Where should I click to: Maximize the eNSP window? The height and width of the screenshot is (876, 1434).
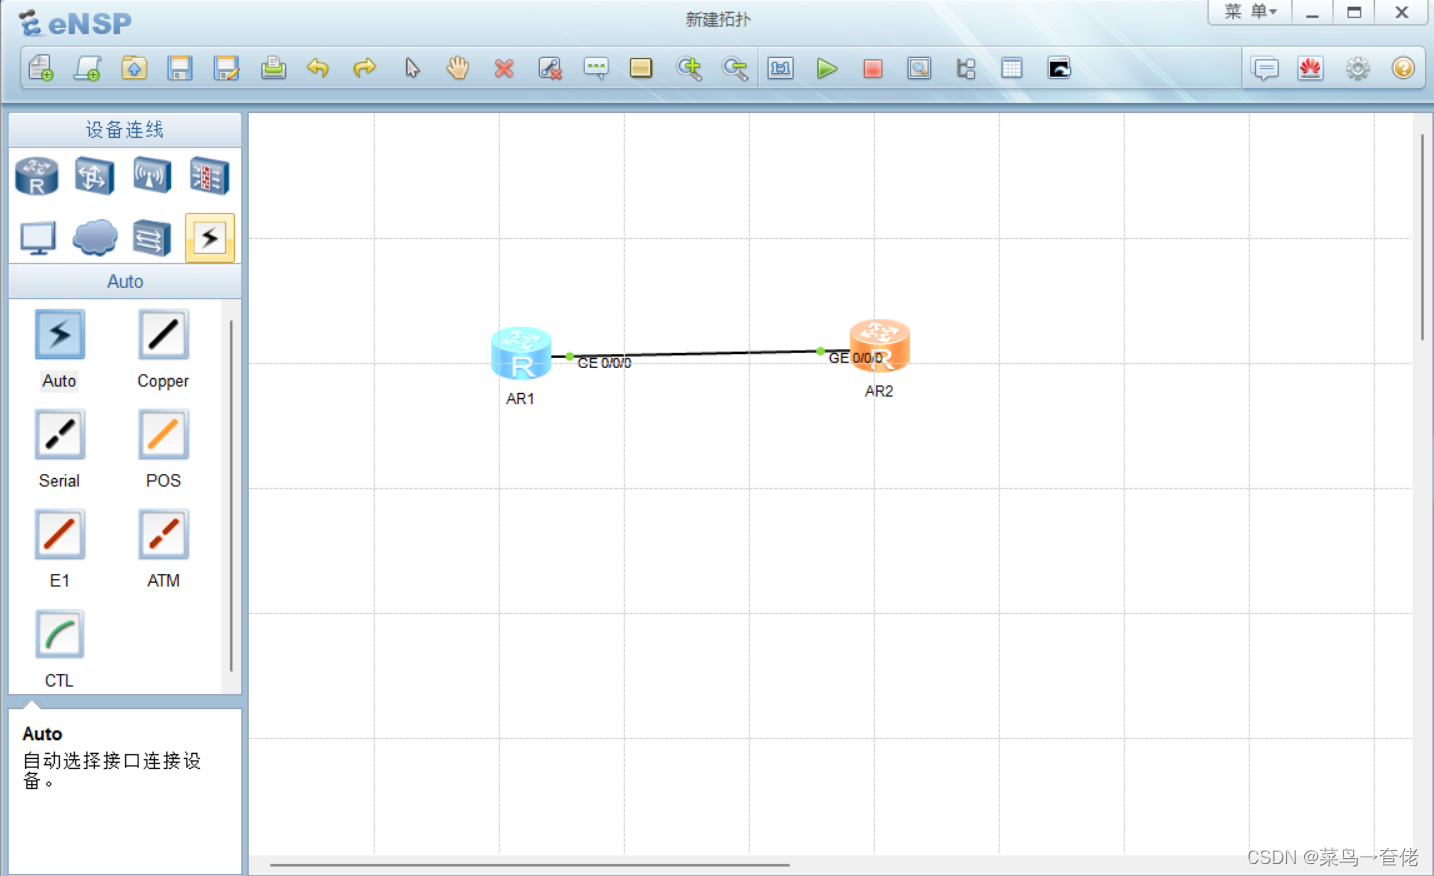[1354, 12]
